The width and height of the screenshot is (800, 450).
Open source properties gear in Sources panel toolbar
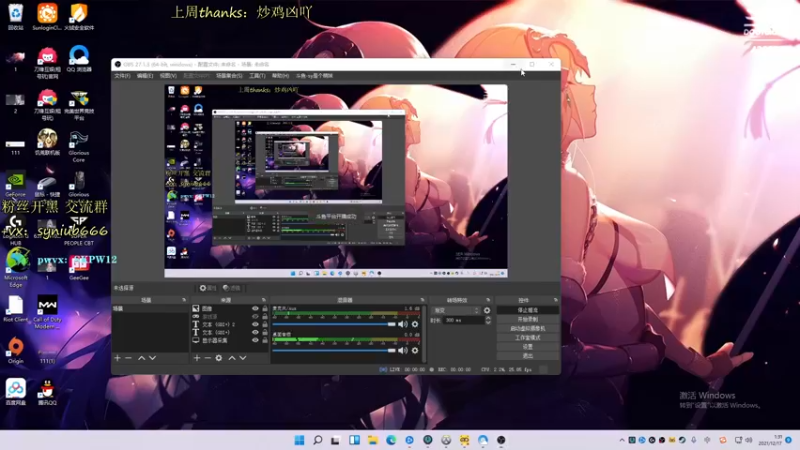click(x=219, y=358)
